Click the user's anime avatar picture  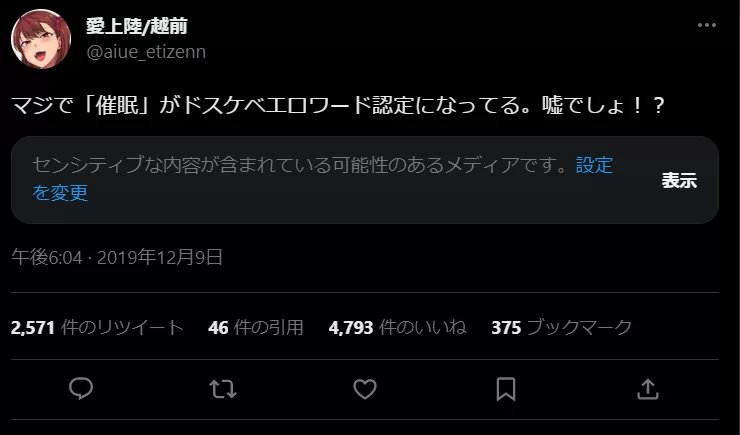tap(41, 39)
